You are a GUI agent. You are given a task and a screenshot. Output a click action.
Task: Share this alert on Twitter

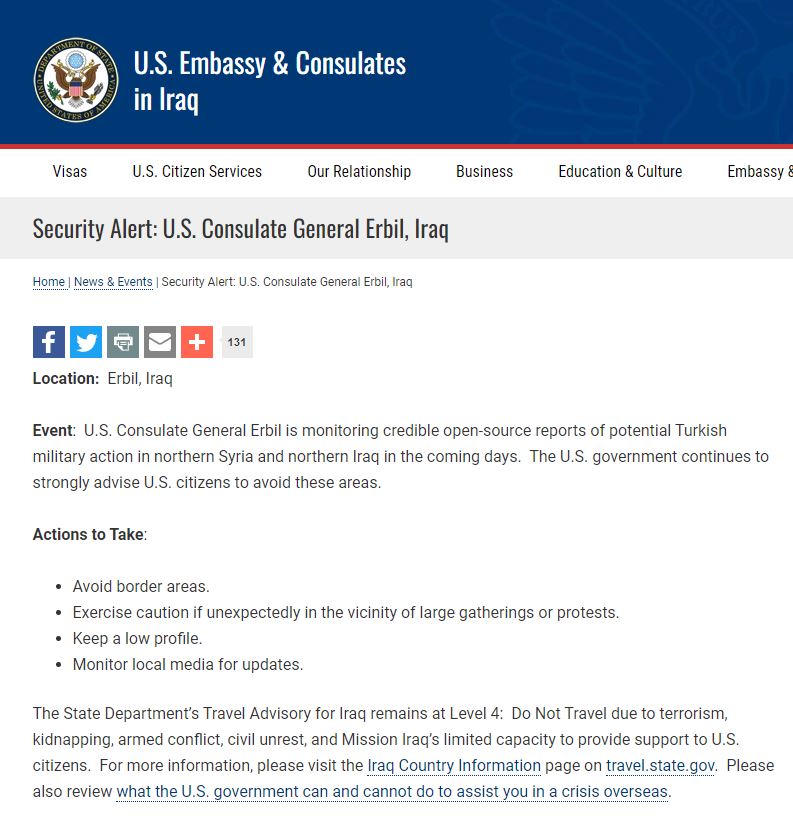point(86,342)
